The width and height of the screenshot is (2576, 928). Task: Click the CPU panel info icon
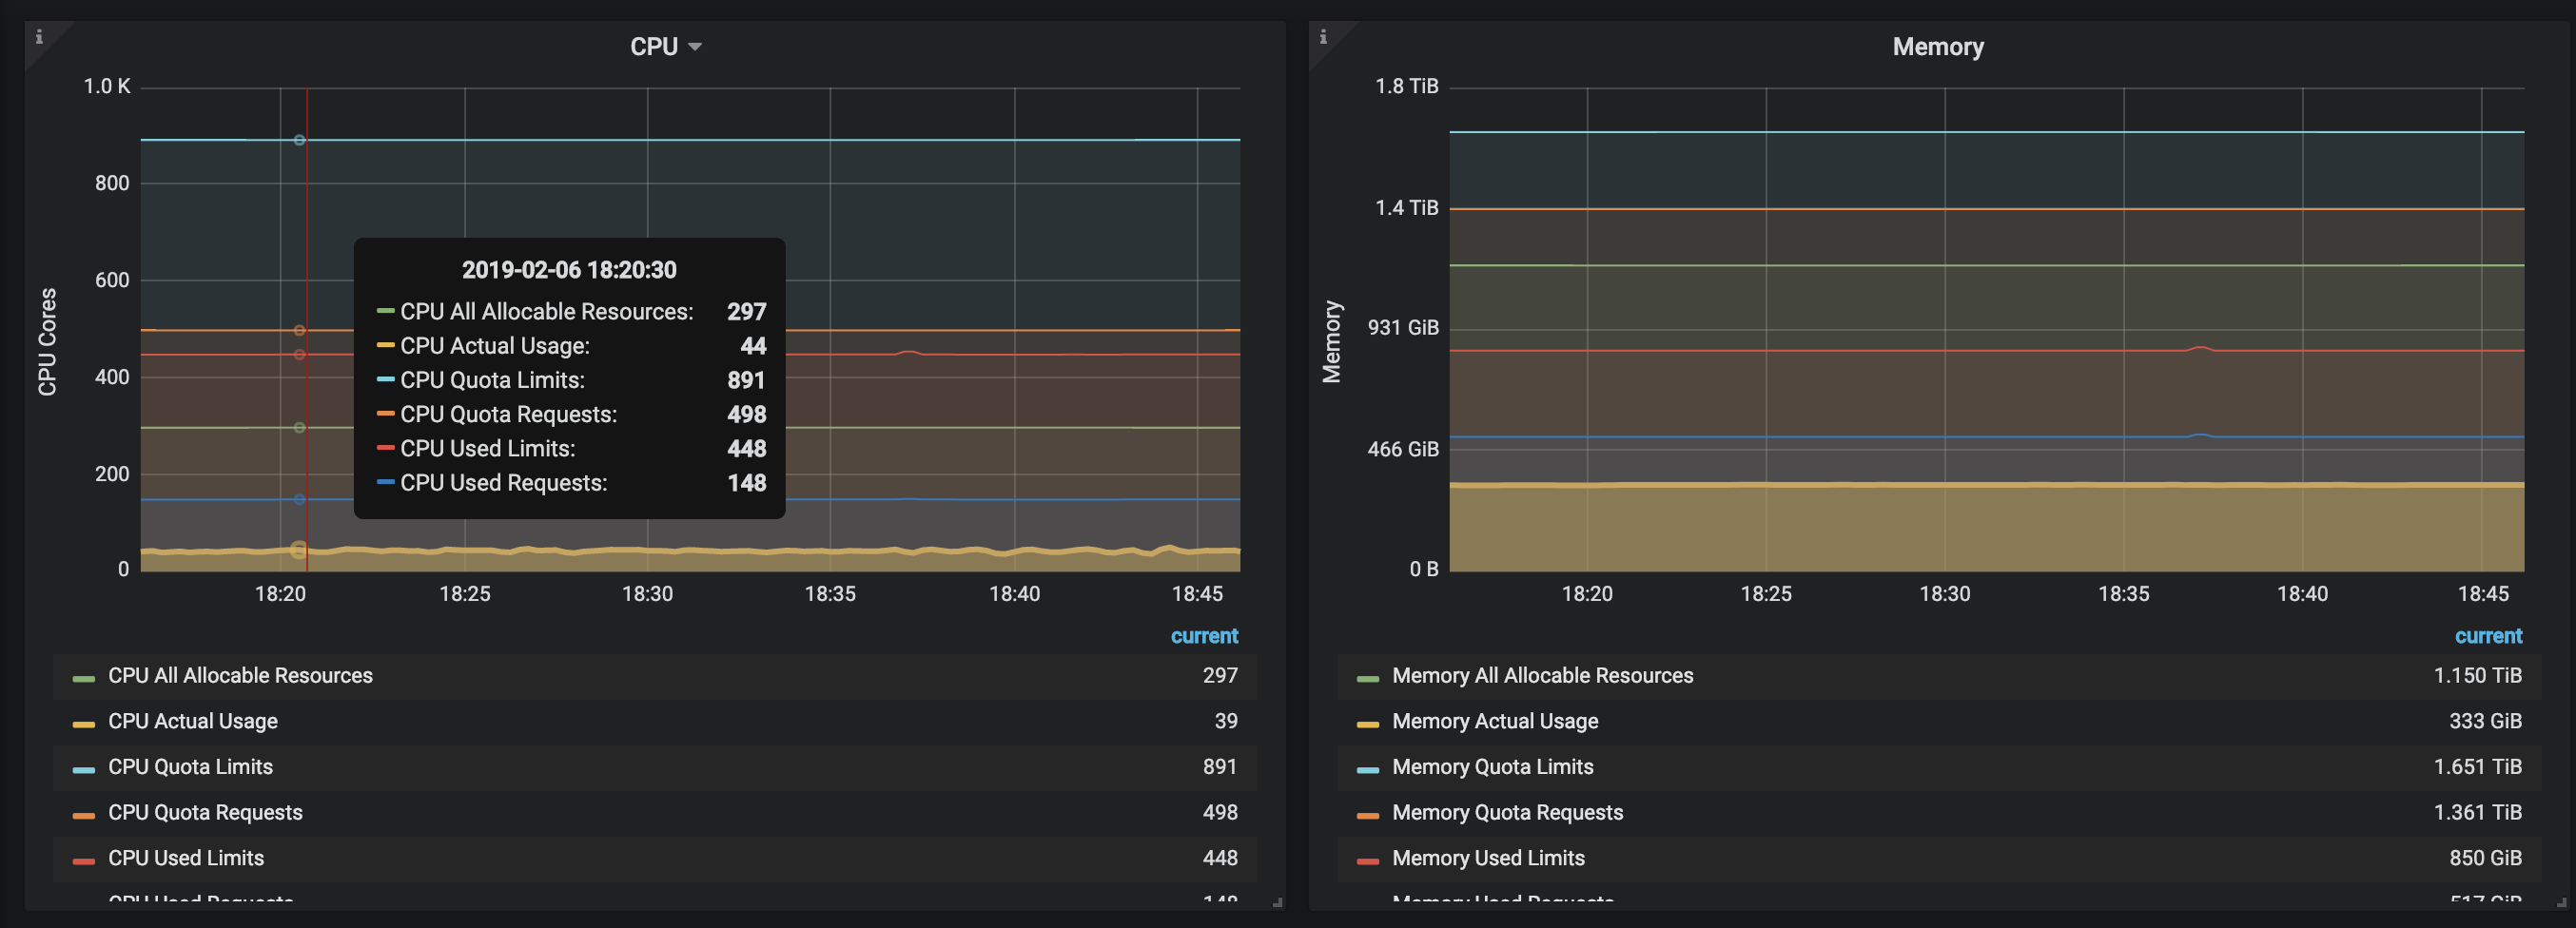click(39, 37)
